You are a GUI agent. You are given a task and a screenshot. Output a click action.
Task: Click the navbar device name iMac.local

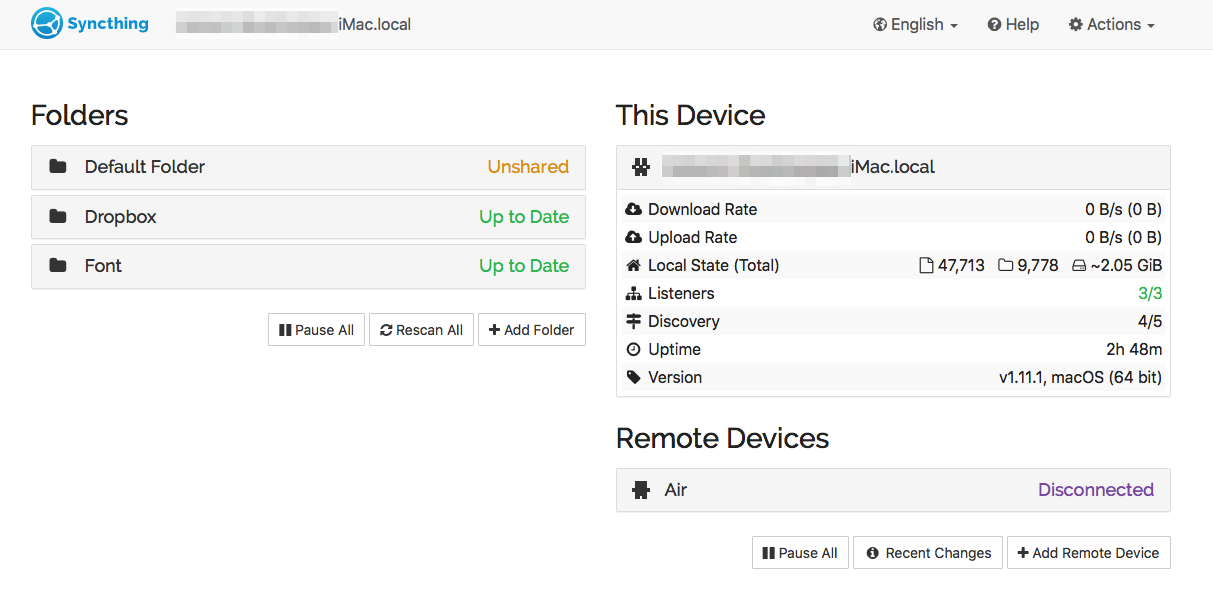tap(294, 24)
